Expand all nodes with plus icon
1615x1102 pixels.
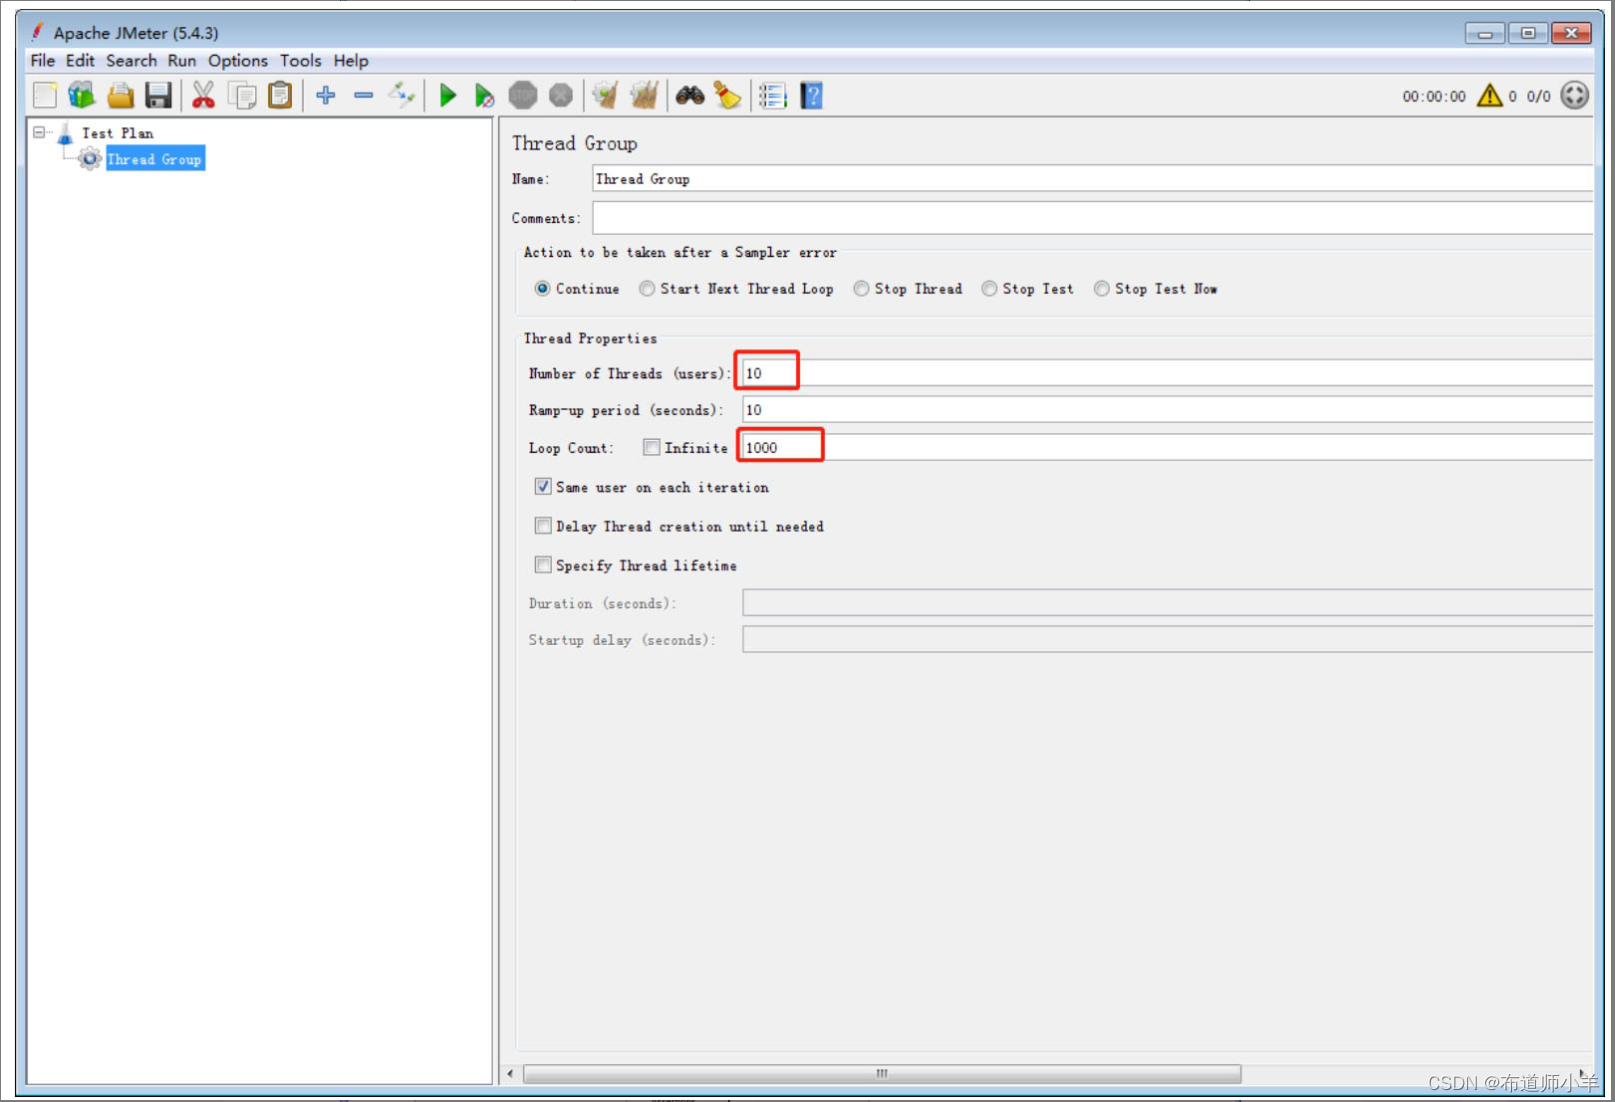(325, 96)
